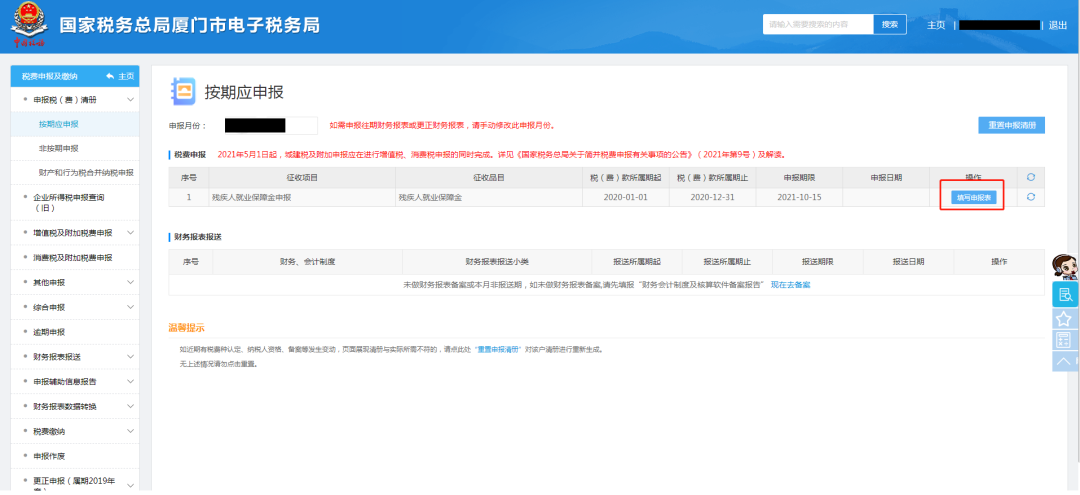1080x495 pixels.
Task: Open the document search floating icon
Action: pyautogui.click(x=1064, y=294)
